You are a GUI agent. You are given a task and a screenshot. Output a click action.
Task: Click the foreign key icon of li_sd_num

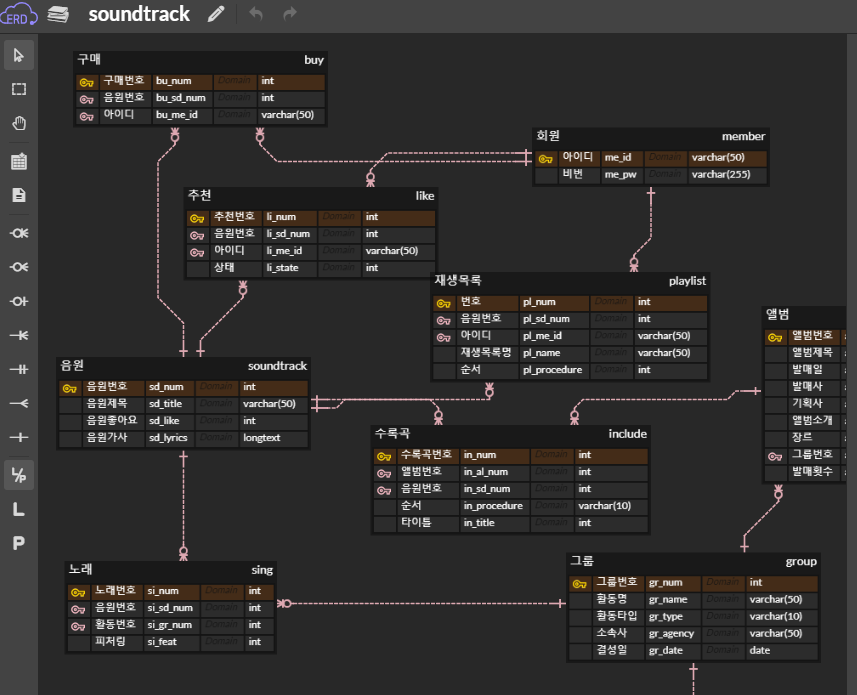[x=197, y=235]
